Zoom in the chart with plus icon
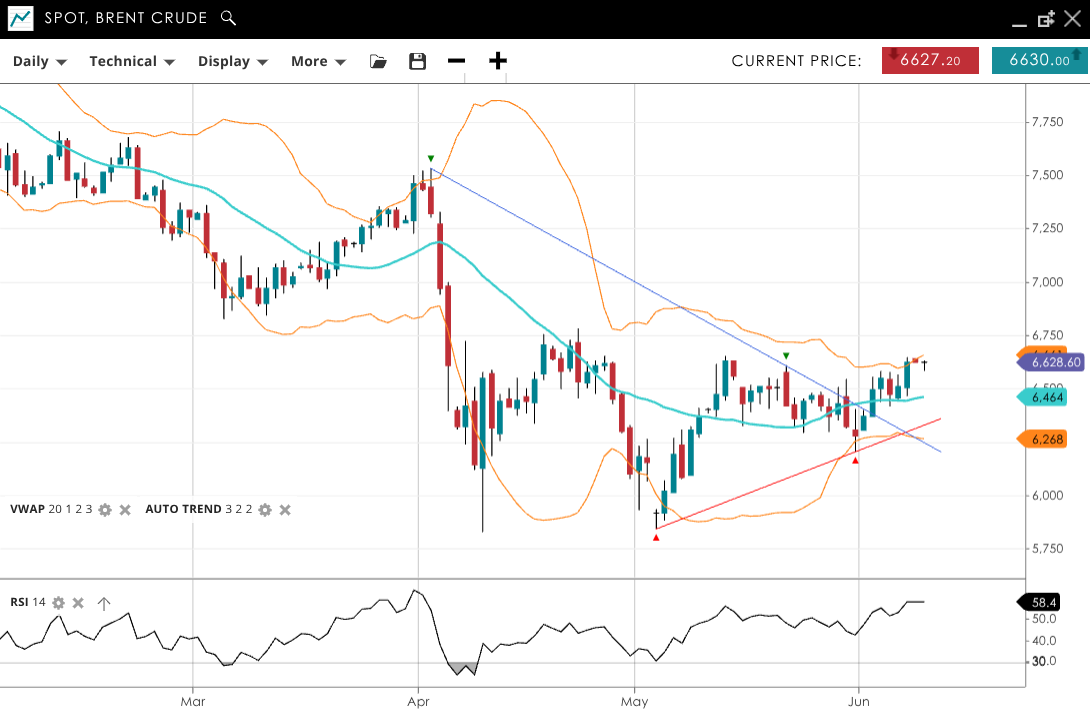The width and height of the screenshot is (1090, 715). tap(498, 61)
